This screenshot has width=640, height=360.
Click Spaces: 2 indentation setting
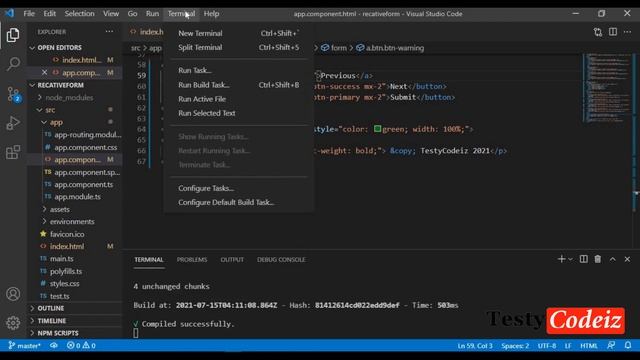515,346
